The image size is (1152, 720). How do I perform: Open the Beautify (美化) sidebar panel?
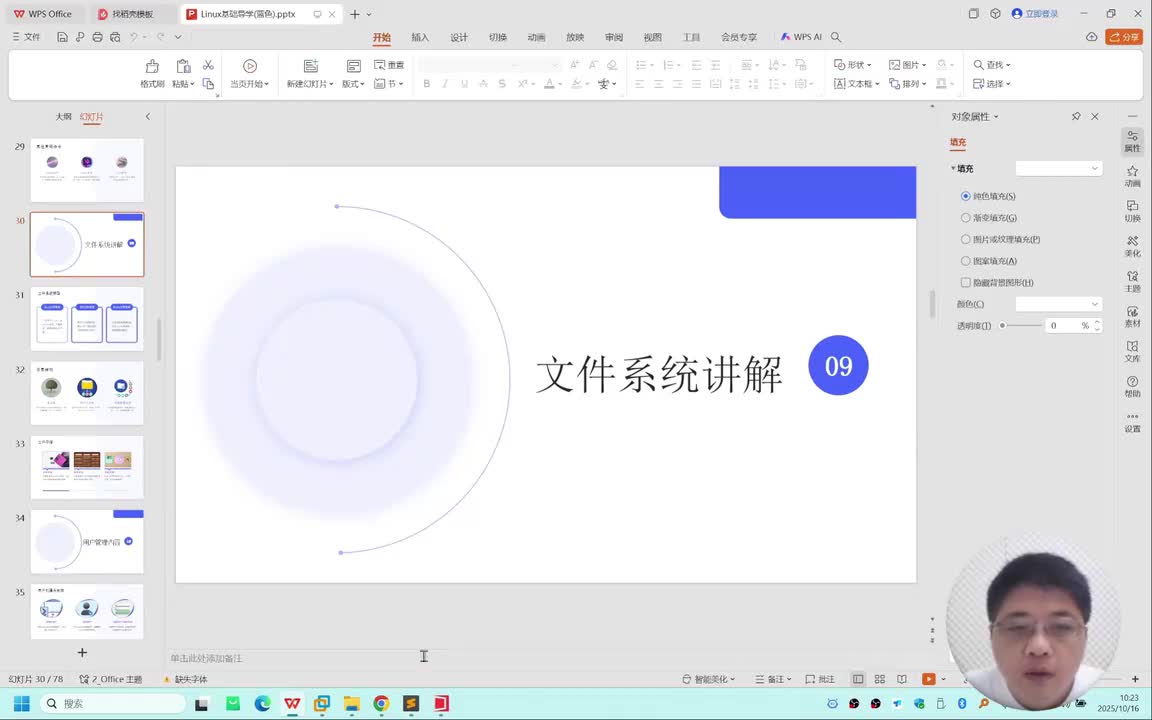click(1132, 247)
